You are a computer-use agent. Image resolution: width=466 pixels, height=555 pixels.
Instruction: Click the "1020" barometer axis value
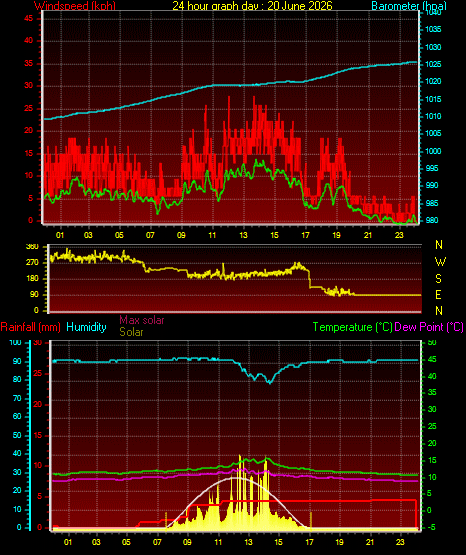pos(433,81)
